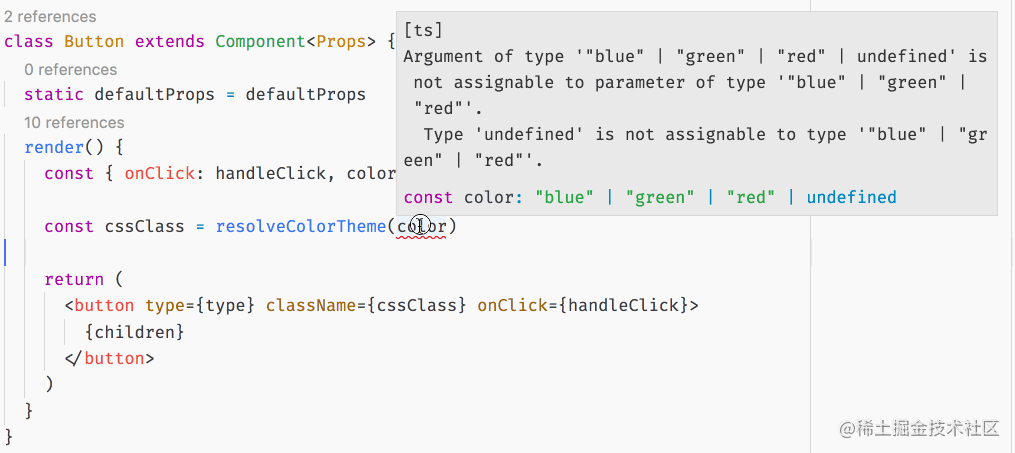The image size is (1015, 453).
Task: Open the "2 references" code lens link
Action: point(50,16)
